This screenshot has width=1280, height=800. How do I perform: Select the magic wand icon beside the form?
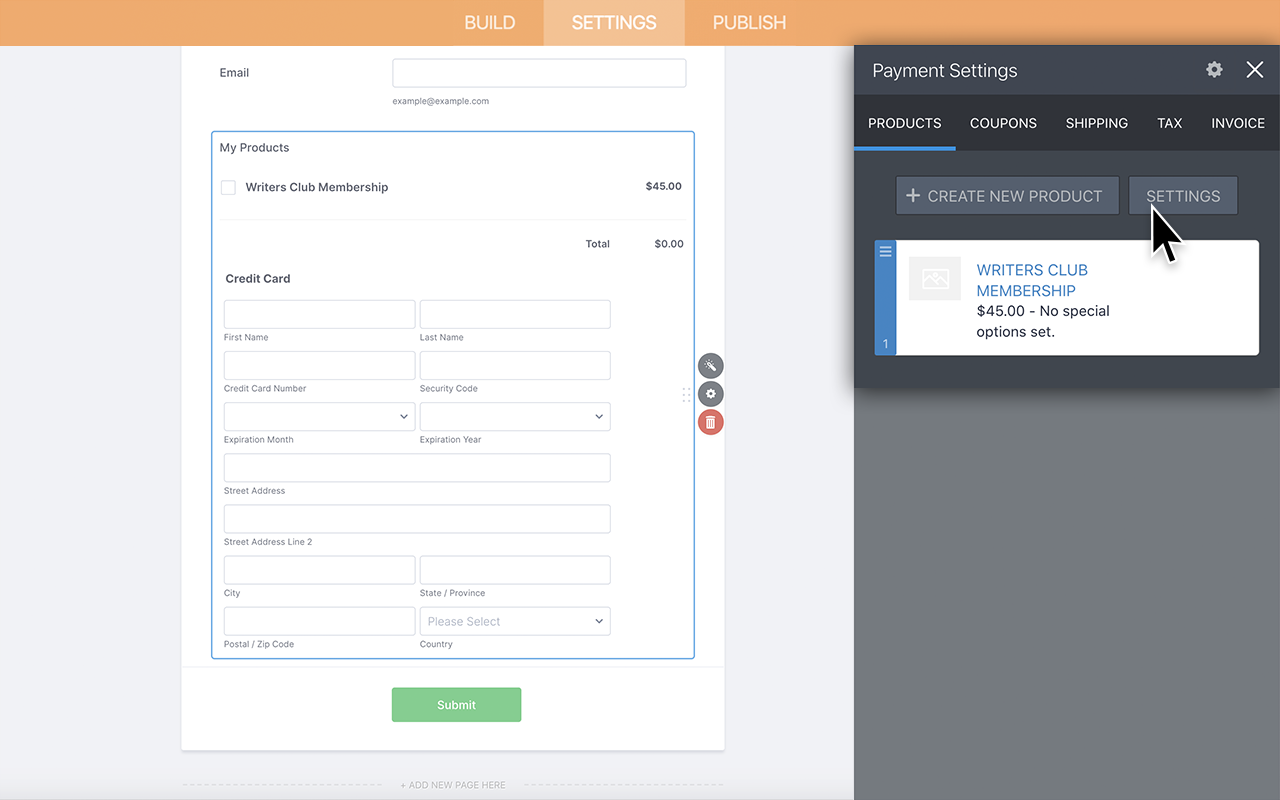710,365
